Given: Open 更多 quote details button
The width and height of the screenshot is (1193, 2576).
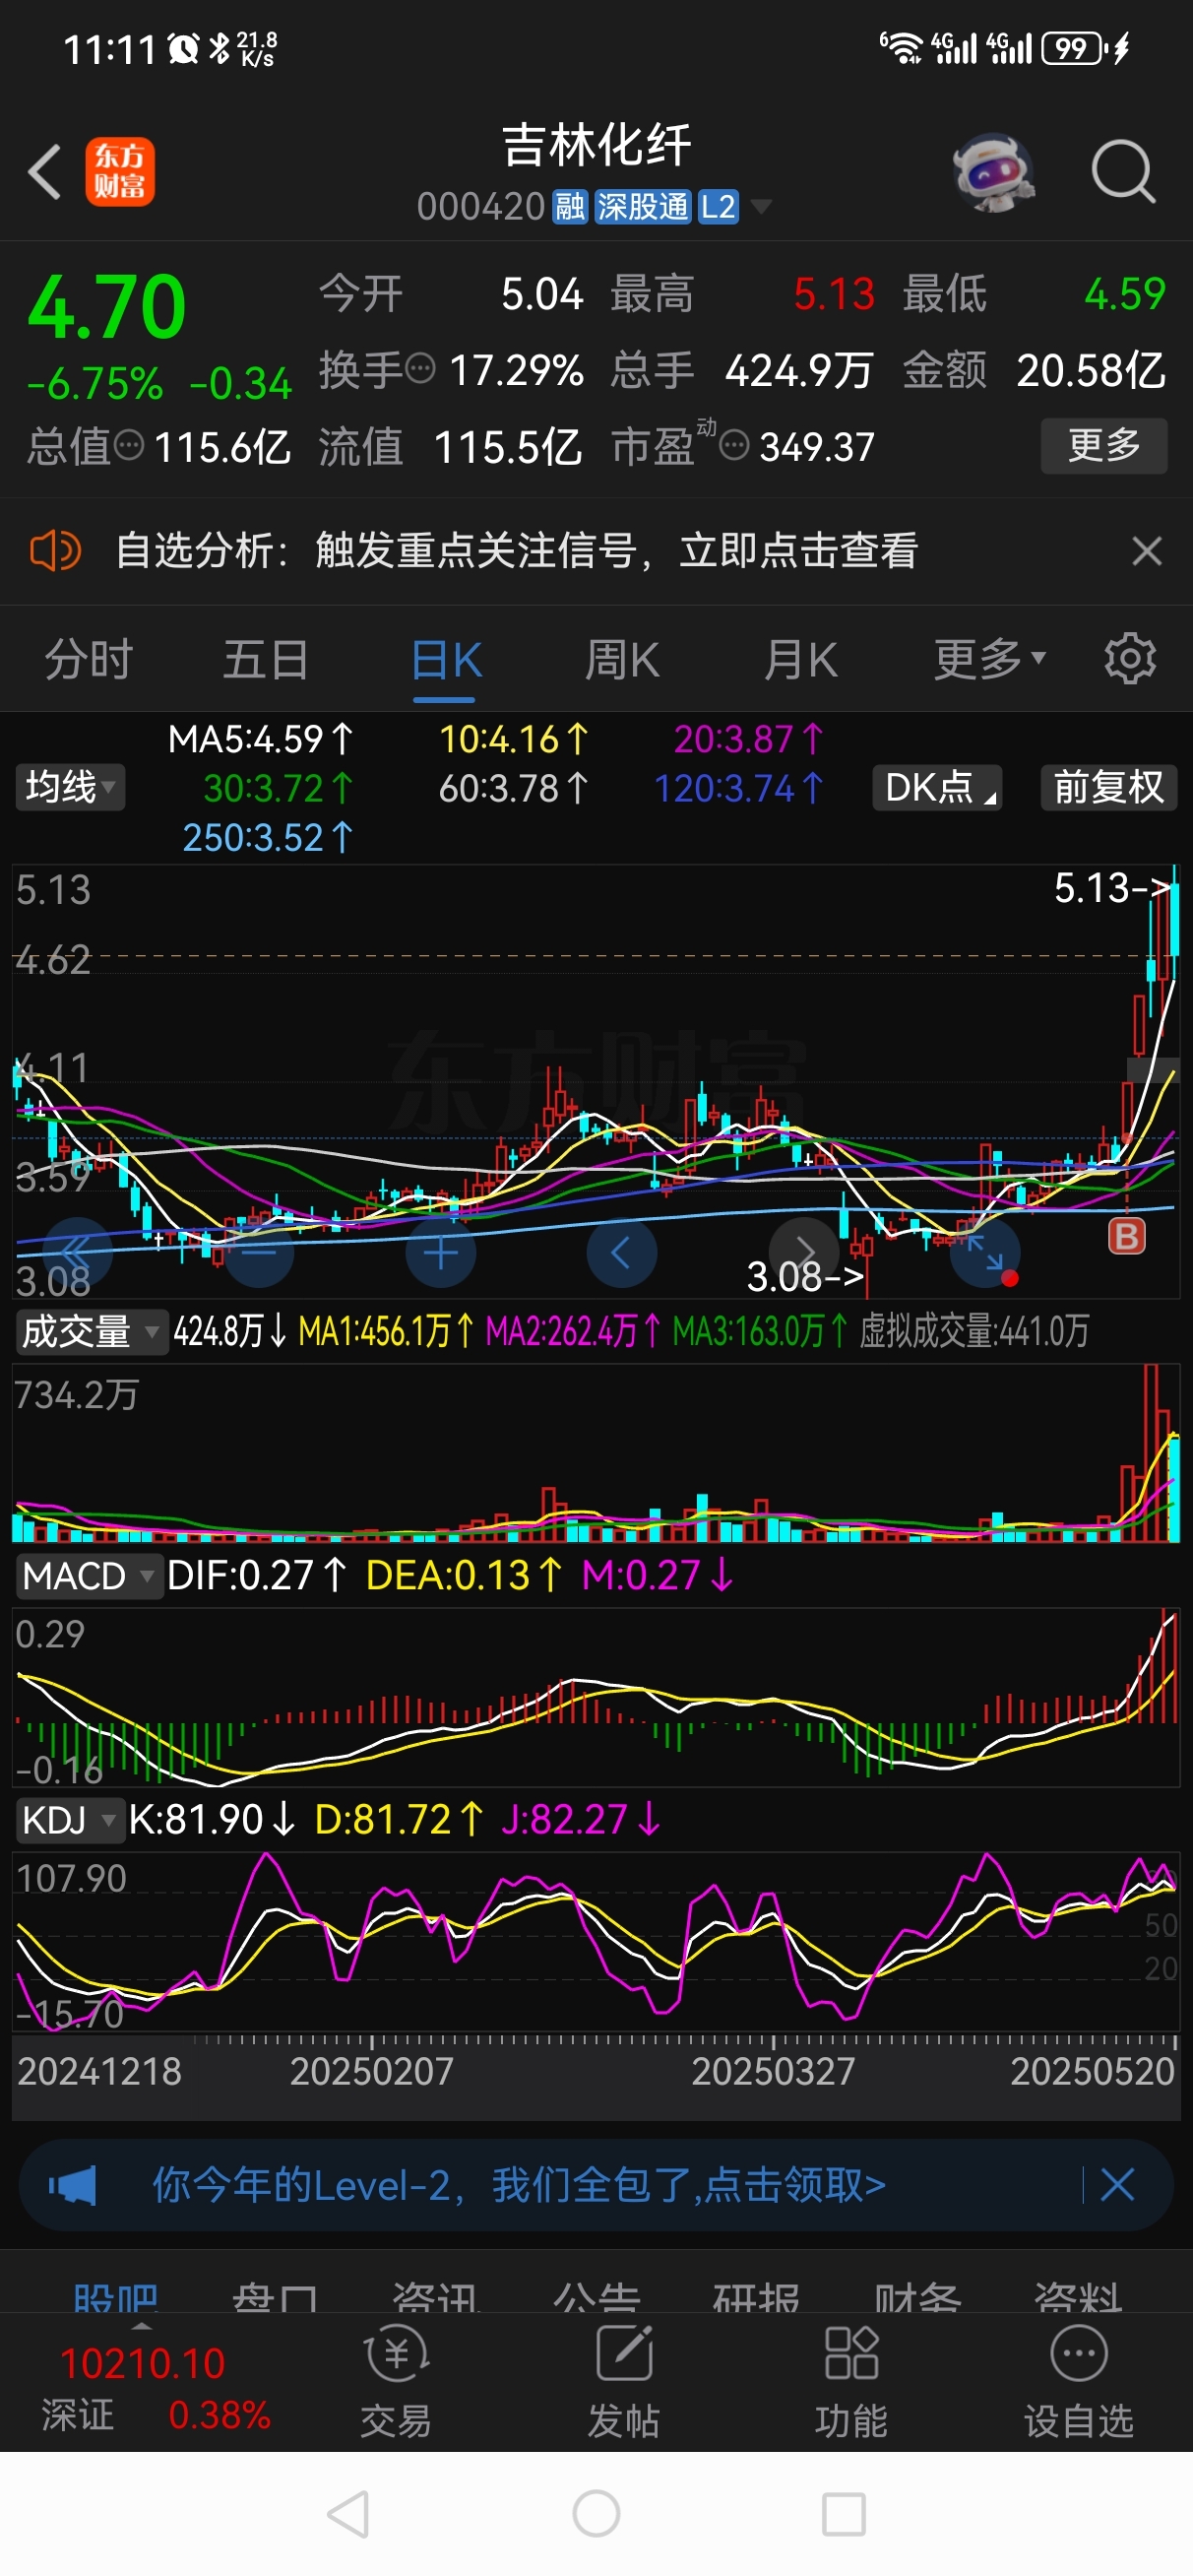Looking at the screenshot, I should tap(1104, 445).
